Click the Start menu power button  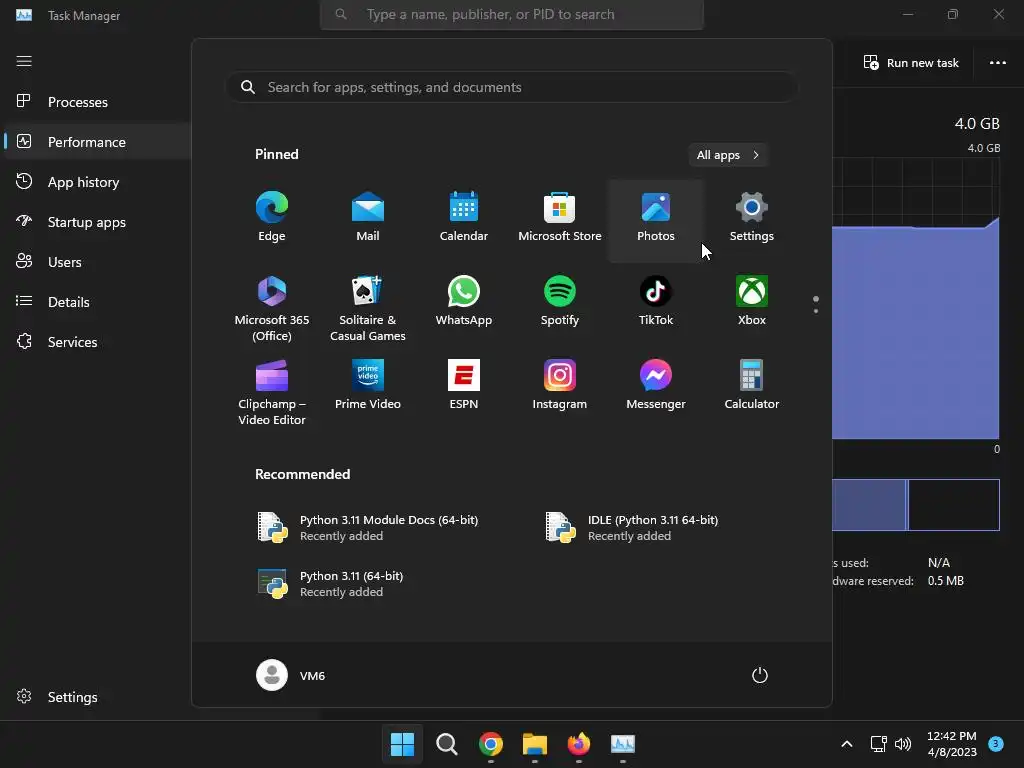coord(760,675)
